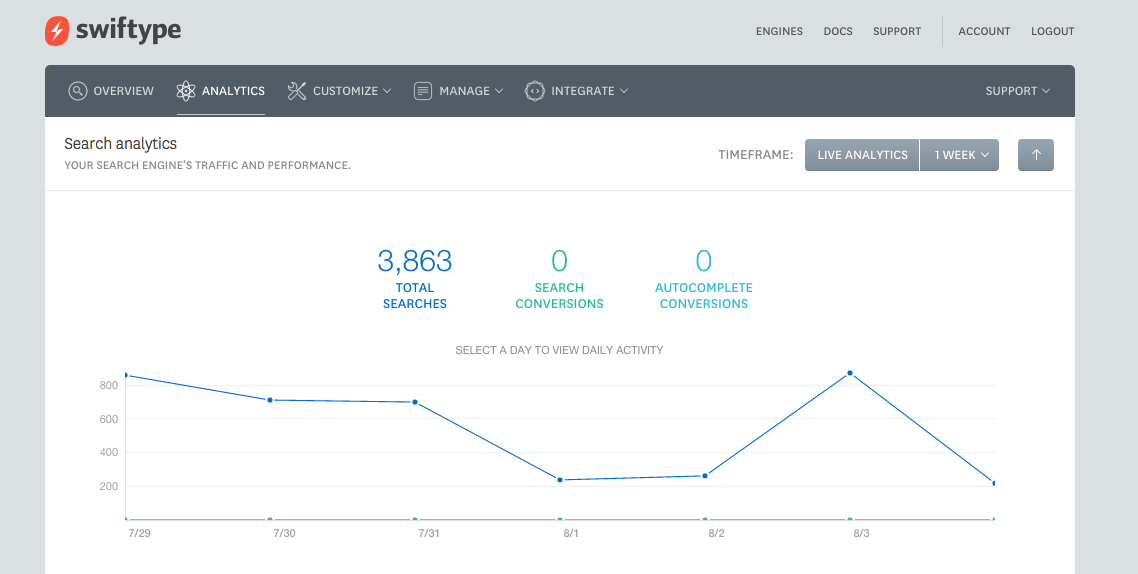
Task: Select the 7/31 searches data point
Action: coord(415,402)
